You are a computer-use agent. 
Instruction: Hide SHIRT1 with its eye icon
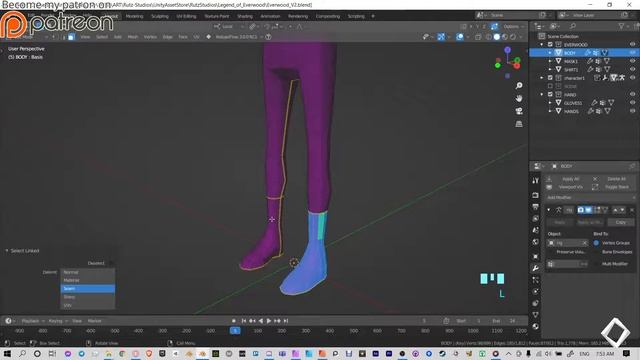632,70
